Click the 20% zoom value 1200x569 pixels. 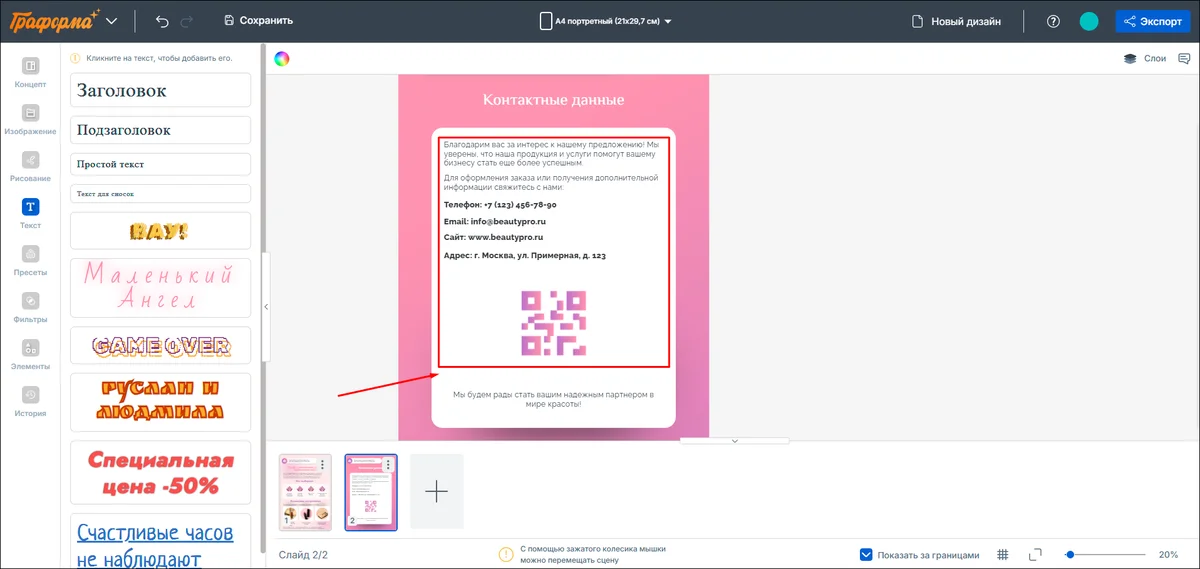click(x=1168, y=555)
